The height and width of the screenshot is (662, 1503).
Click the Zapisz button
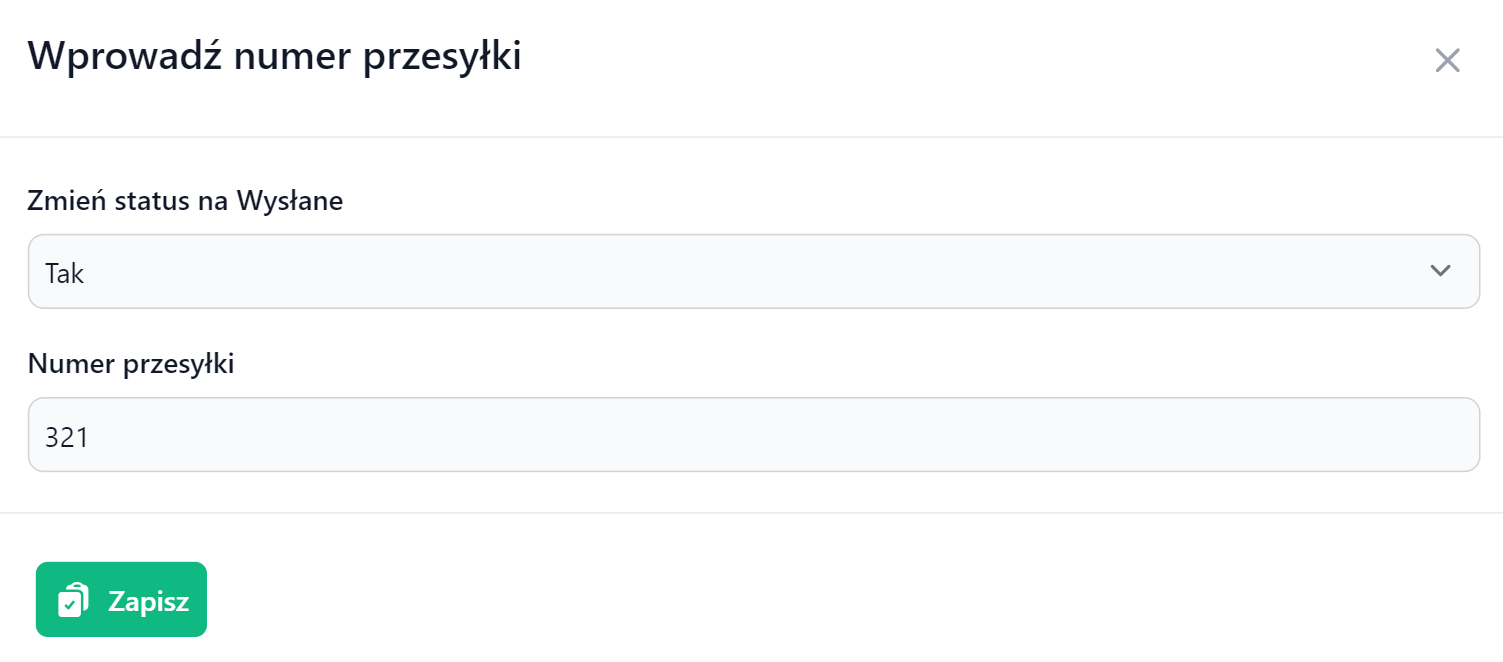pyautogui.click(x=121, y=600)
